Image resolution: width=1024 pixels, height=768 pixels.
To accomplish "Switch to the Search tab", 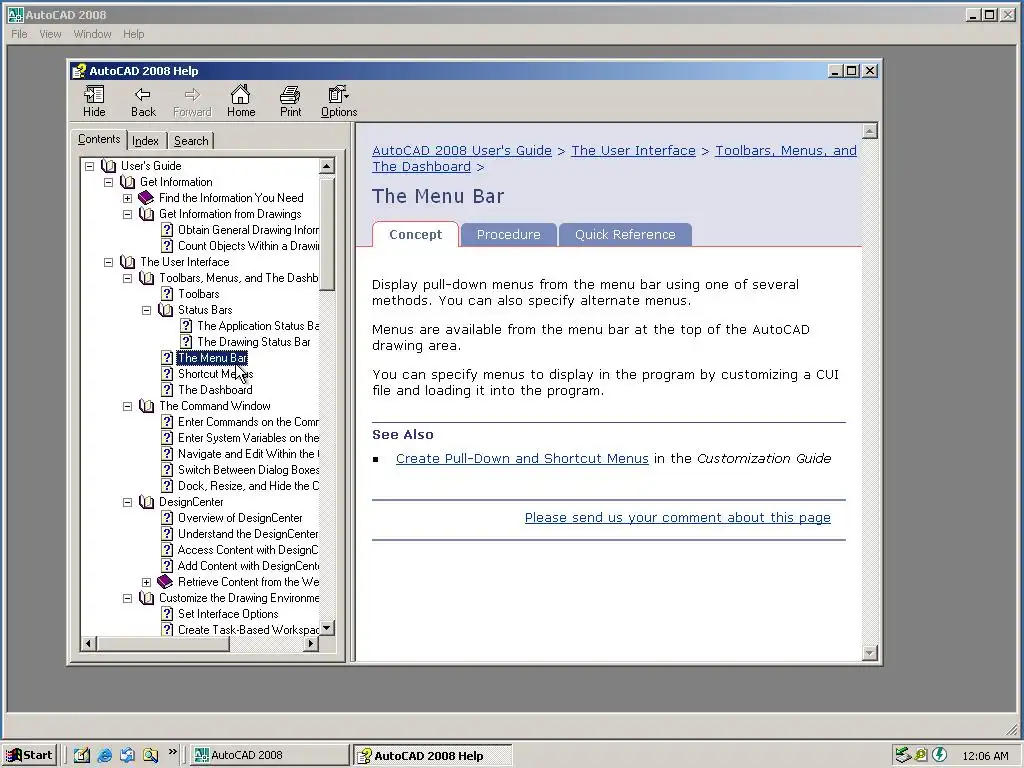I will pyautogui.click(x=191, y=141).
